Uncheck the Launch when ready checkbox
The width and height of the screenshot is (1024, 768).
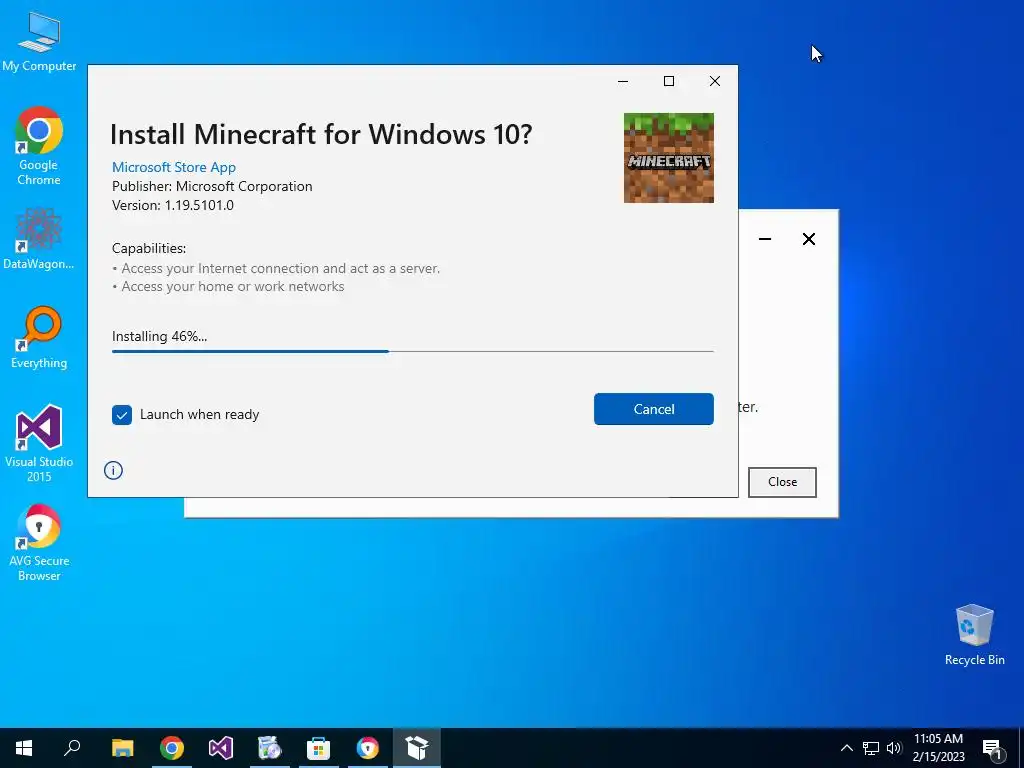point(121,415)
